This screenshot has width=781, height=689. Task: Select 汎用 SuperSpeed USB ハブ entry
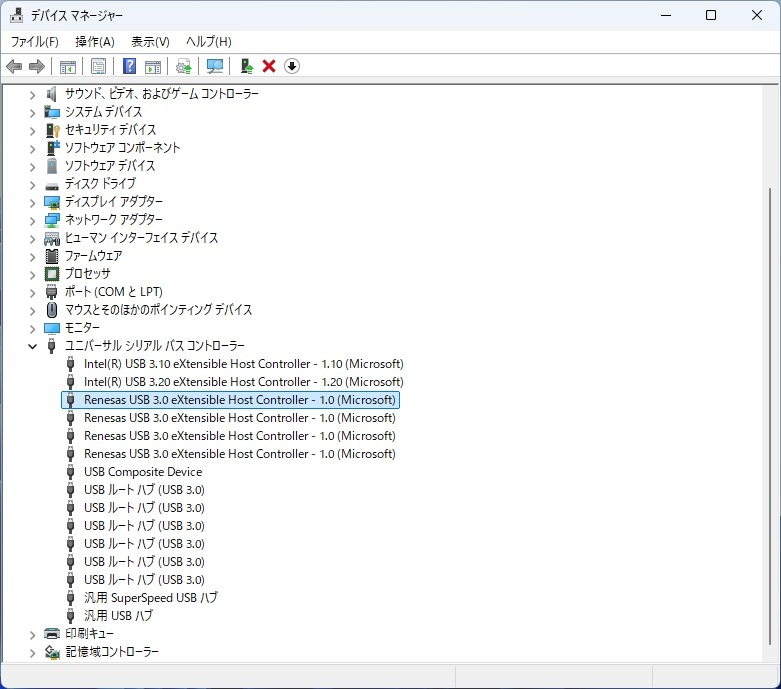click(x=150, y=598)
